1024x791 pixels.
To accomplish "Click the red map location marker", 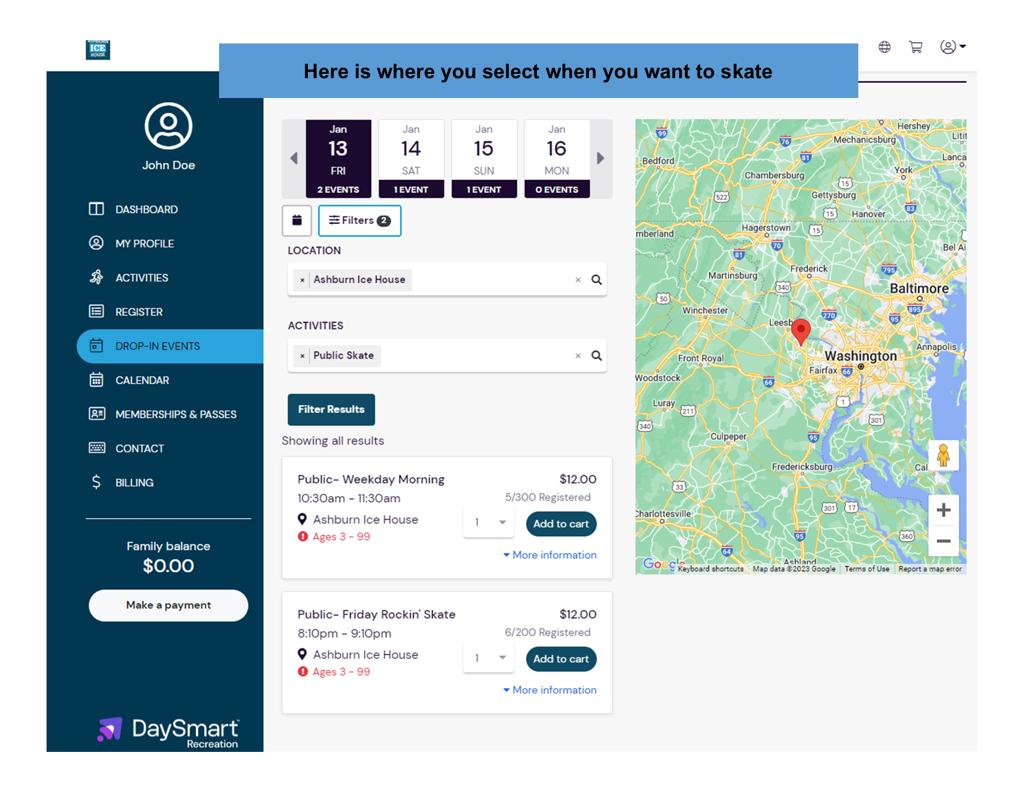I will [x=800, y=331].
